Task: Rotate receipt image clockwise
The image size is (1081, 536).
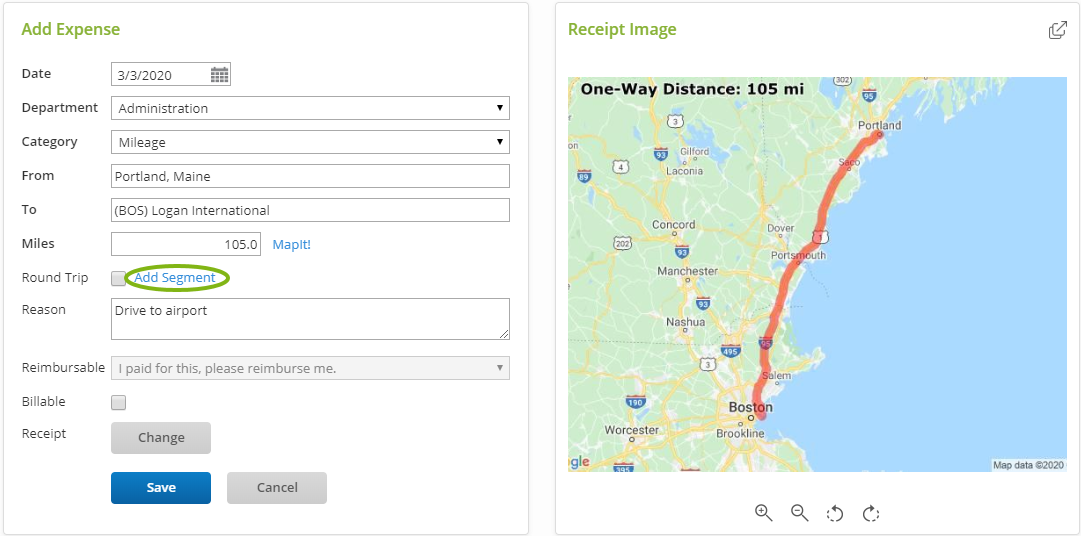Action: coord(871,513)
